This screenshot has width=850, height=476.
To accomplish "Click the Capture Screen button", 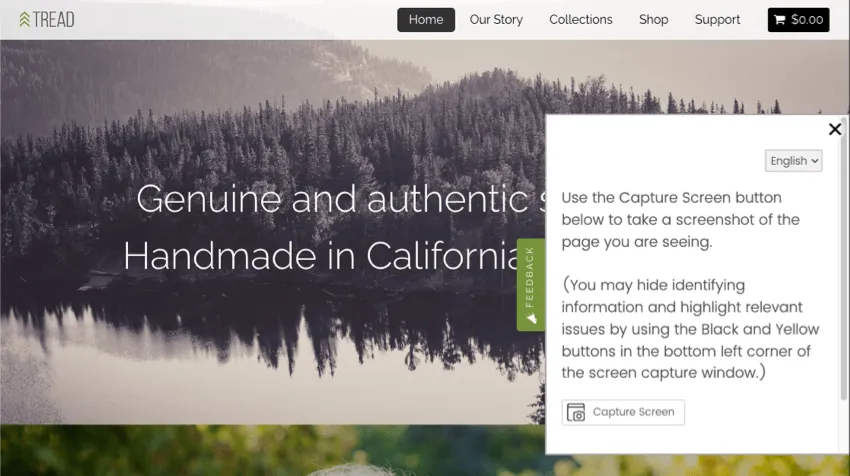I will coord(623,413).
